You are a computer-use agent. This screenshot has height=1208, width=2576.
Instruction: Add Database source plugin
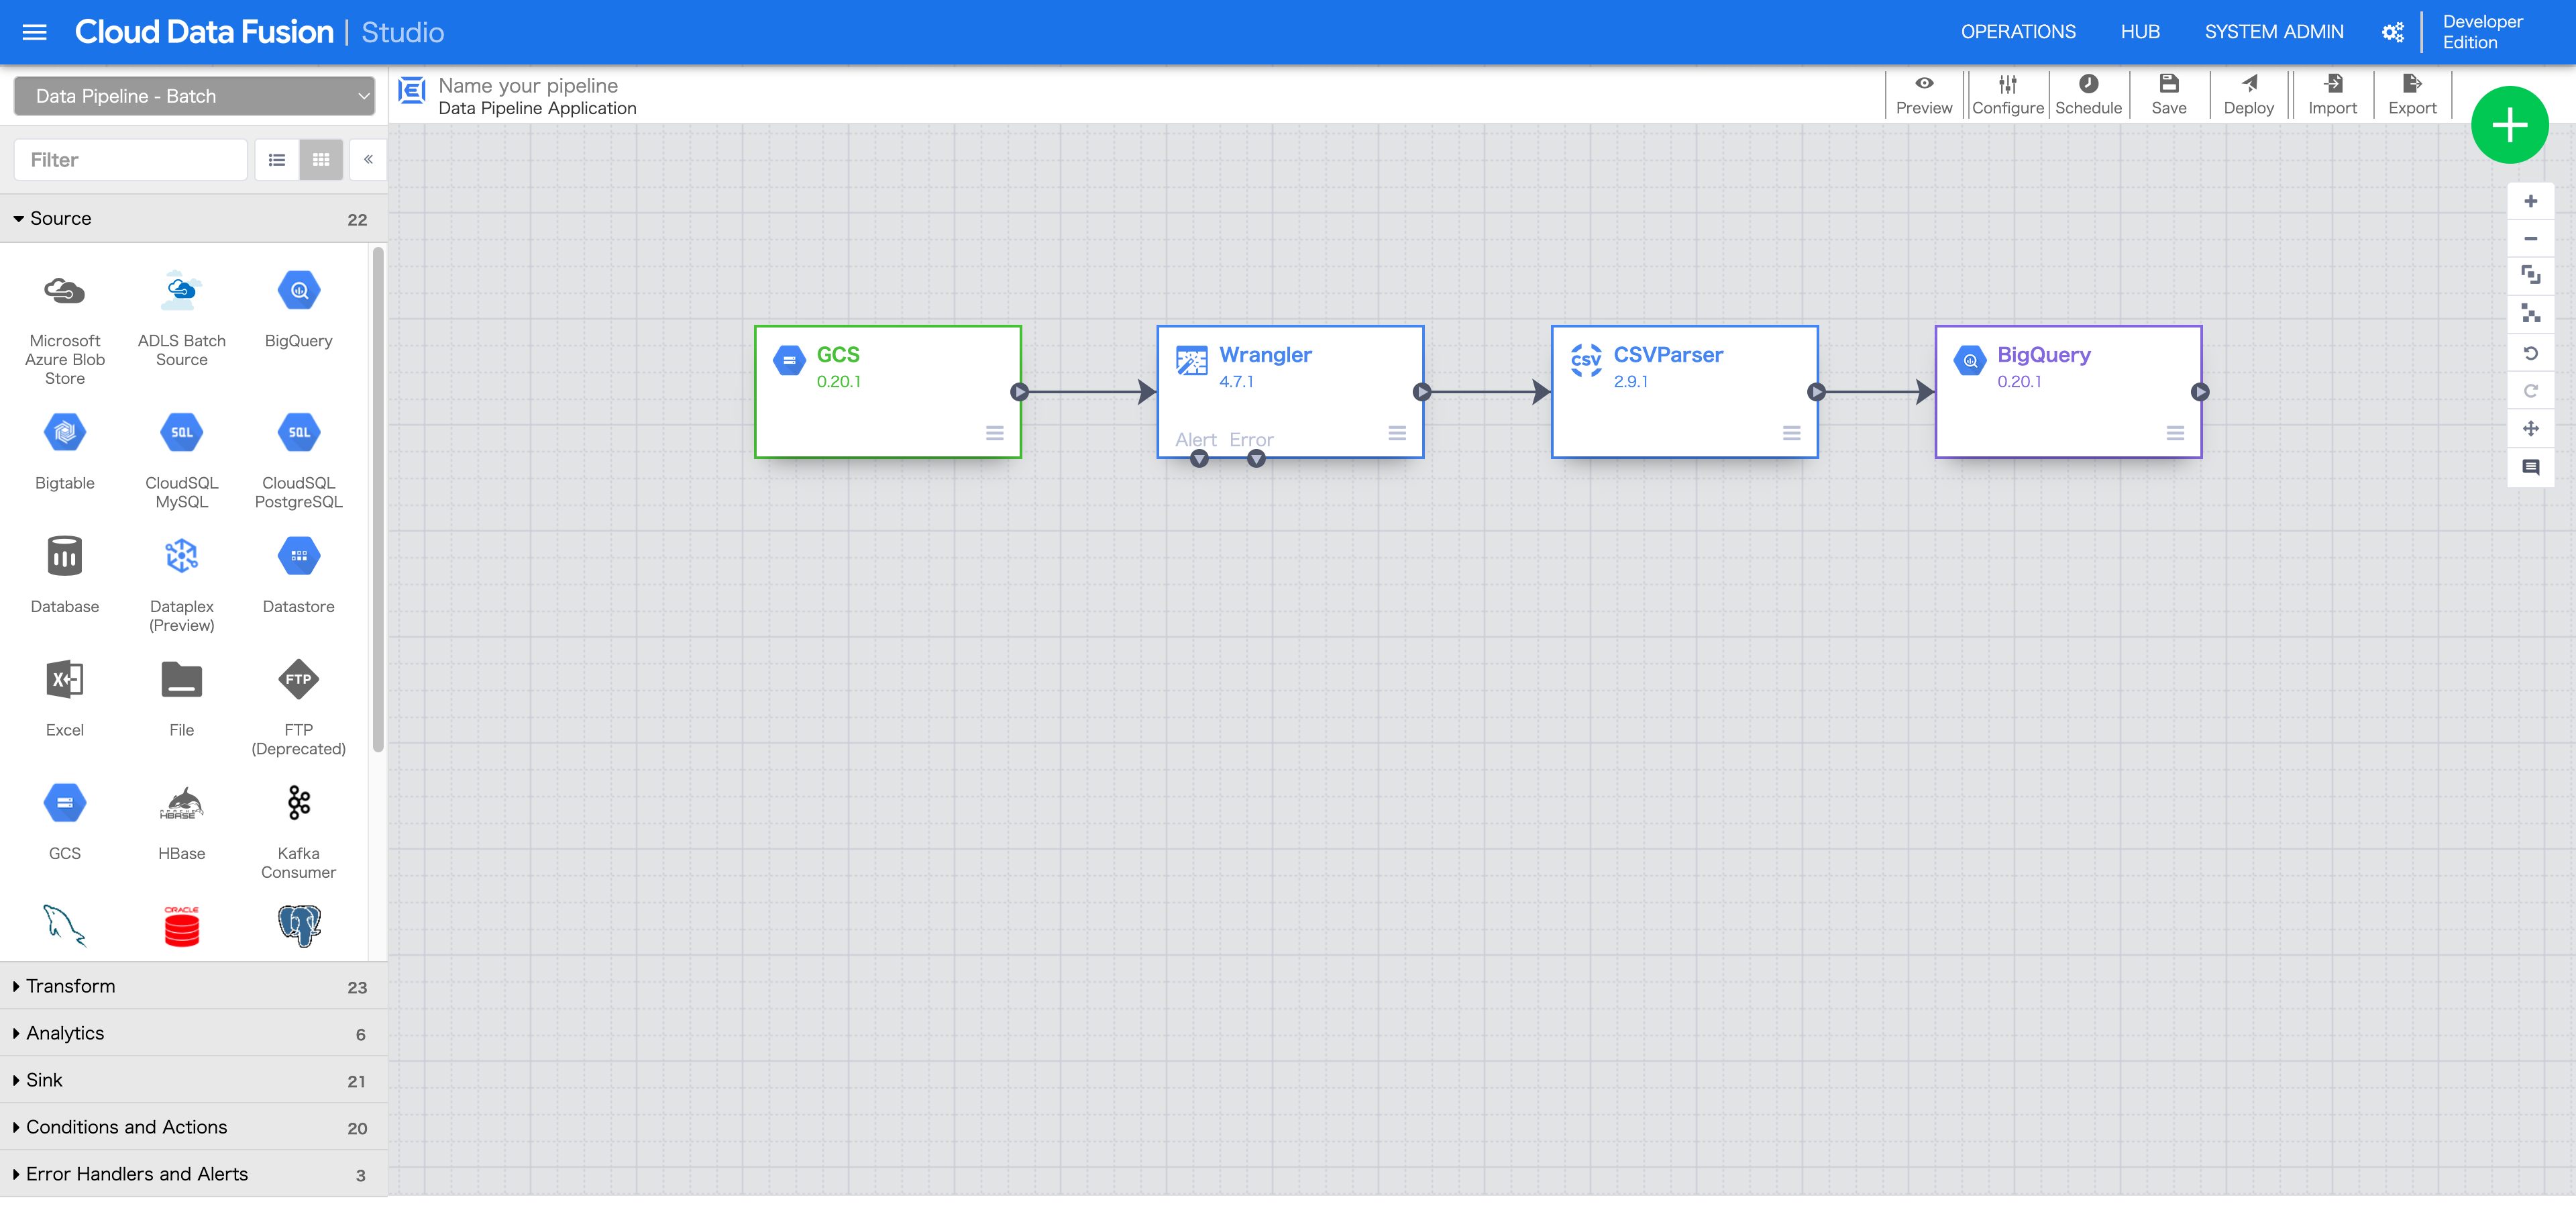point(65,575)
